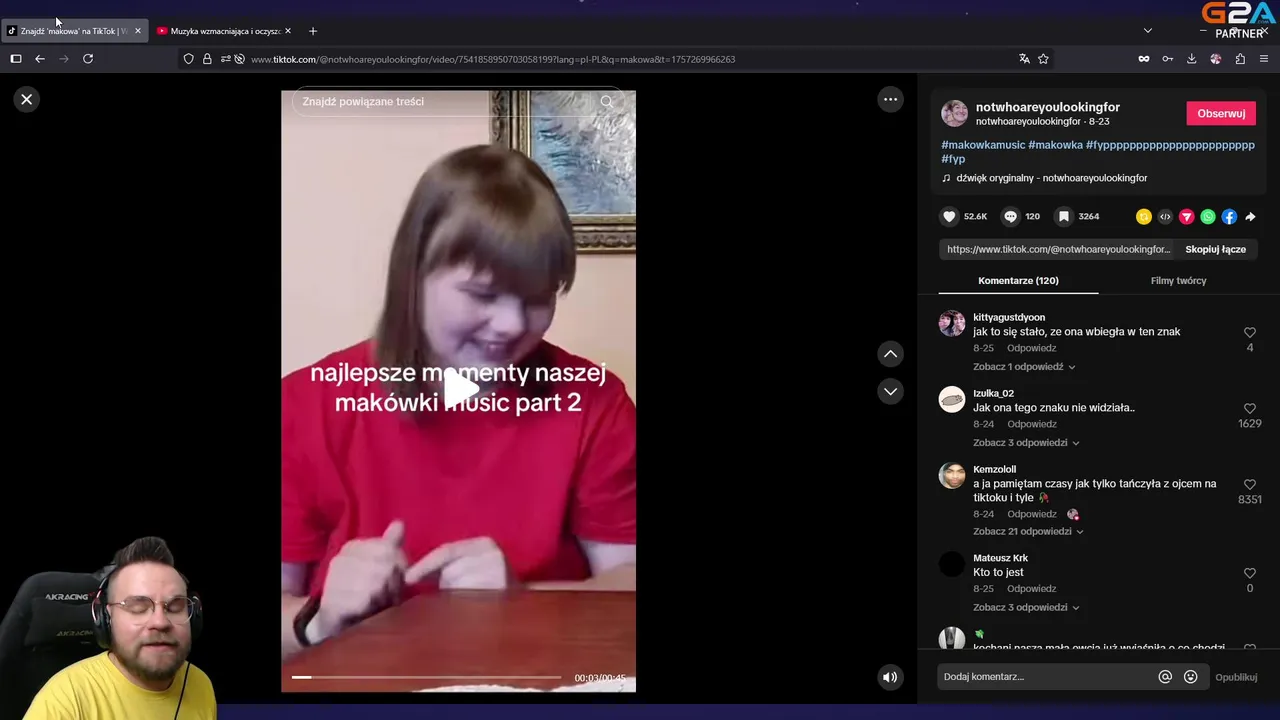Share the video to WhatsApp
The height and width of the screenshot is (720, 1280).
pyautogui.click(x=1208, y=216)
